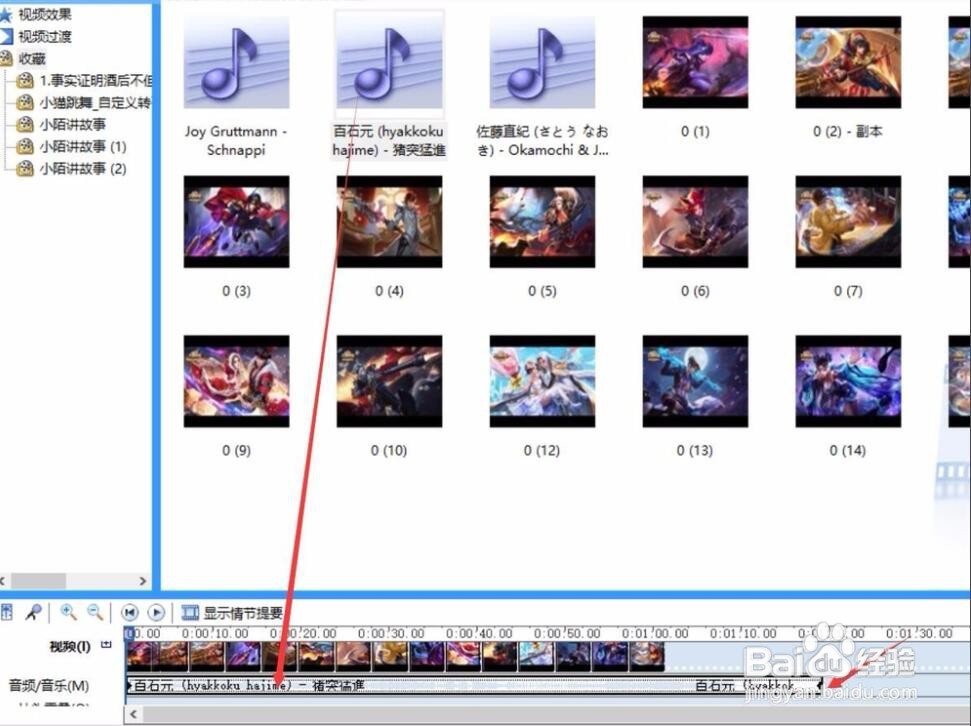This screenshot has height=726, width=971.
Task: Click the storyboard filmstrip icon
Action: (190, 613)
